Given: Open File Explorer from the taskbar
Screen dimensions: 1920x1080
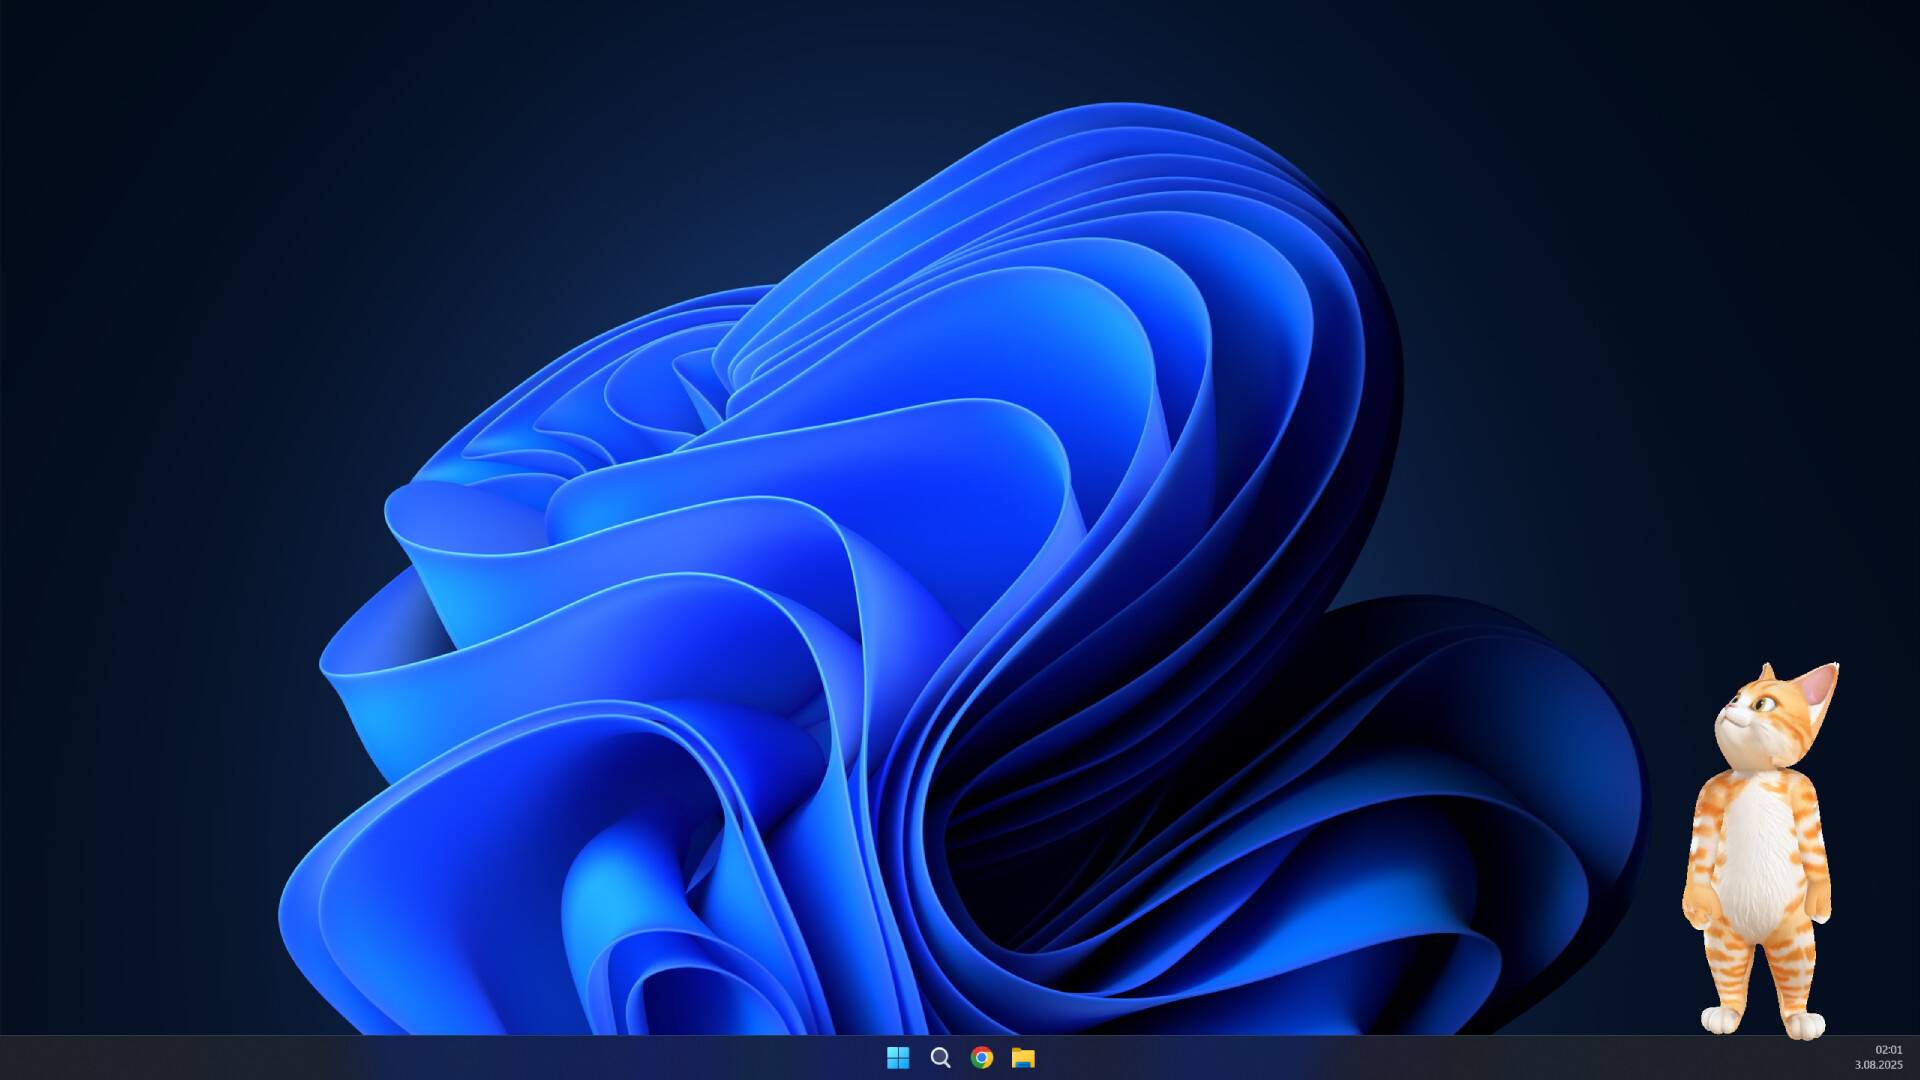Looking at the screenshot, I should [1022, 1057].
